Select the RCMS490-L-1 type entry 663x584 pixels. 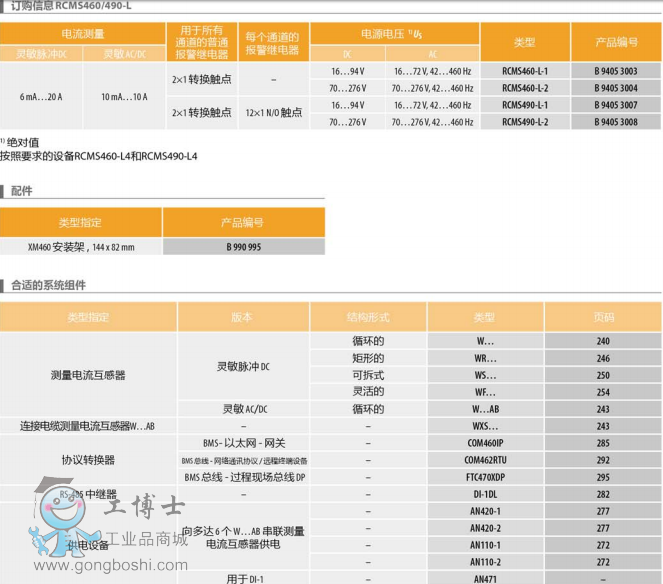tap(524, 105)
